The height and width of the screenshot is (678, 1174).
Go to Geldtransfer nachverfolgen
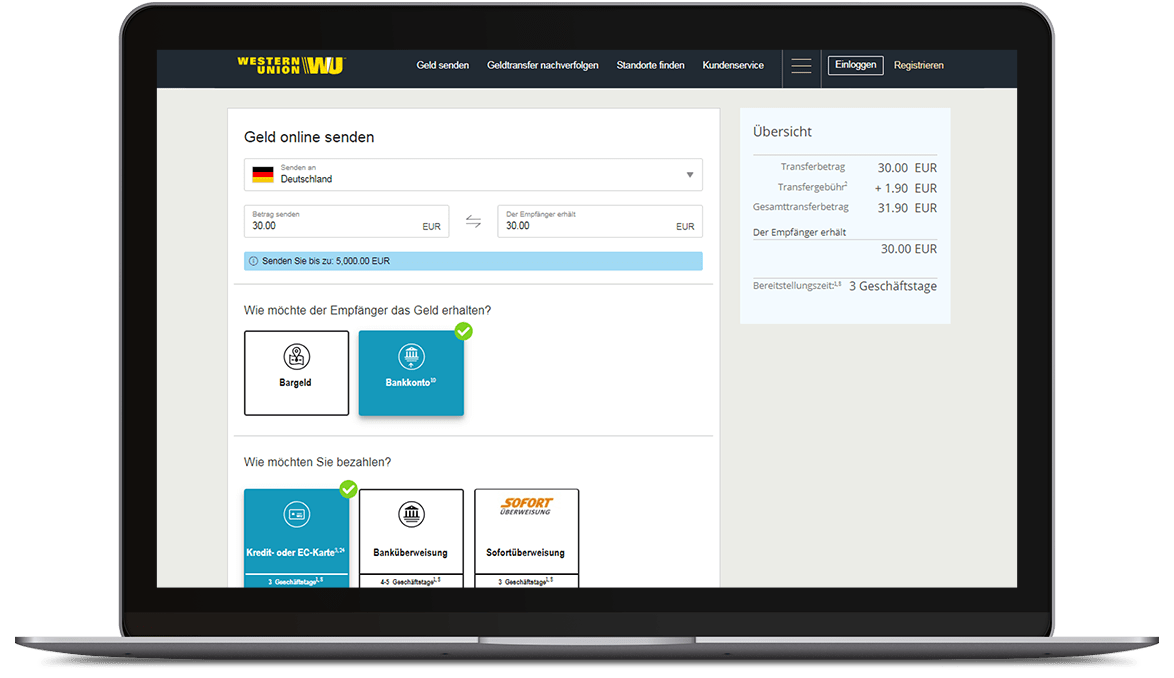tap(543, 66)
